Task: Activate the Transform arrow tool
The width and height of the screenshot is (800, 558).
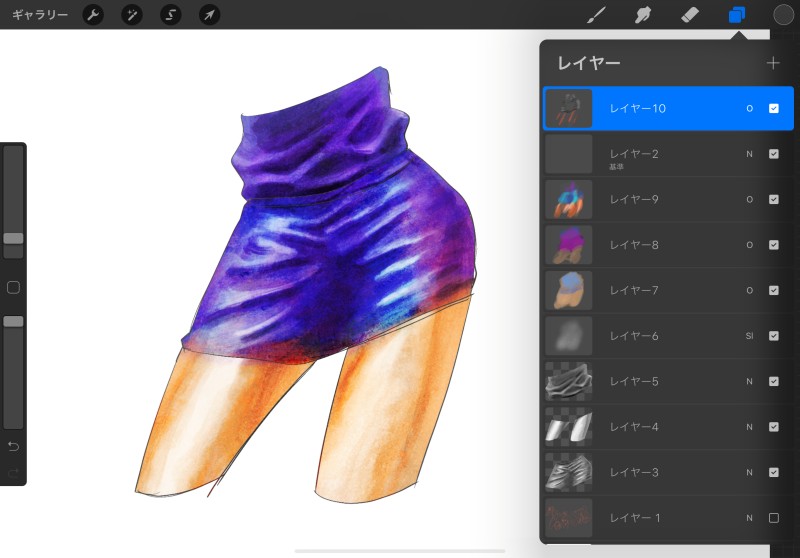Action: 209,15
